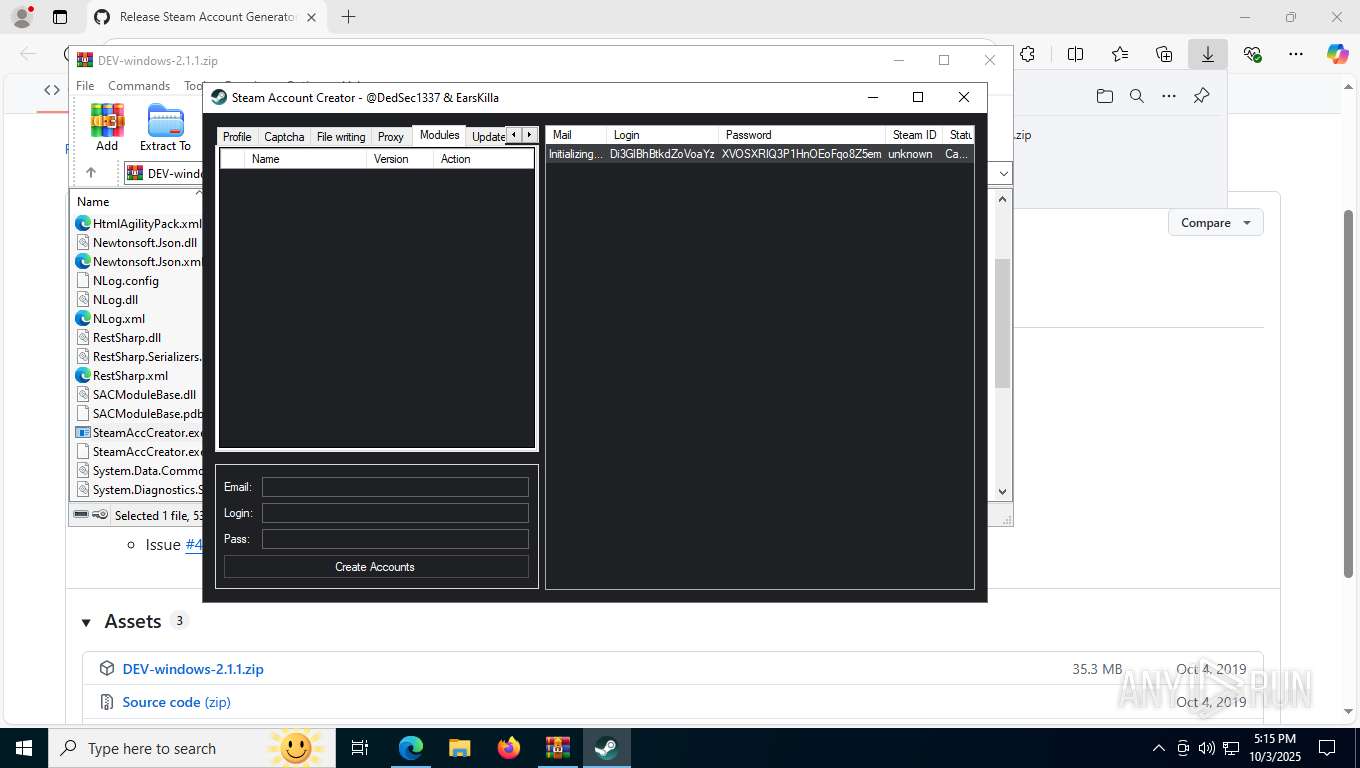Viewport: 1360px width, 768px height.
Task: Click the WinRAR Extract To icon
Action: pos(165,127)
